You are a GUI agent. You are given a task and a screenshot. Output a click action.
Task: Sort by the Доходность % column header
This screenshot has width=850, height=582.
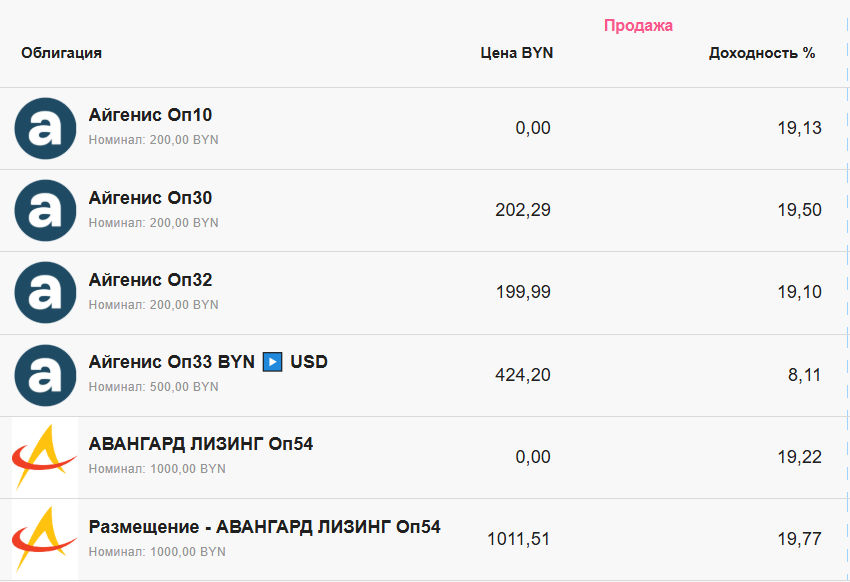(762, 53)
